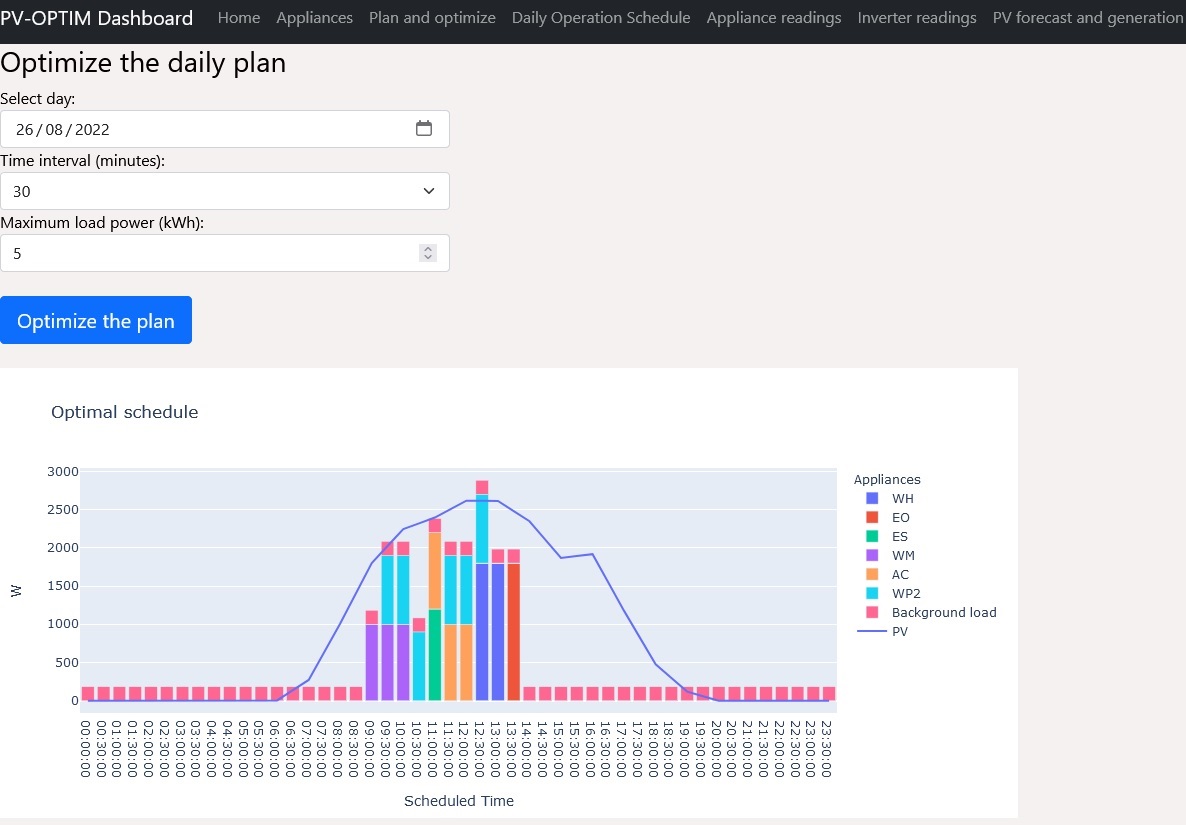Hide the PV line in legend
This screenshot has height=825, width=1186.
pyautogui.click(x=900, y=631)
